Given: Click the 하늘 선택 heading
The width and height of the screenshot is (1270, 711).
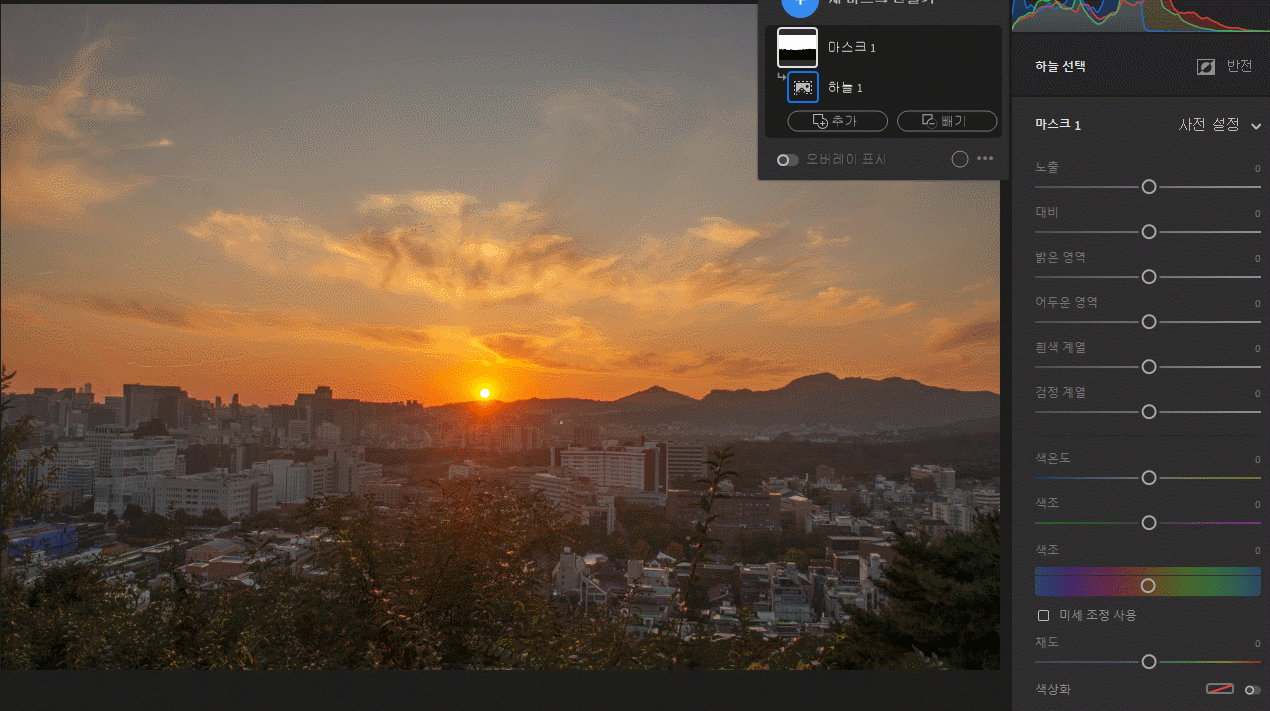Looking at the screenshot, I should [x=1060, y=67].
